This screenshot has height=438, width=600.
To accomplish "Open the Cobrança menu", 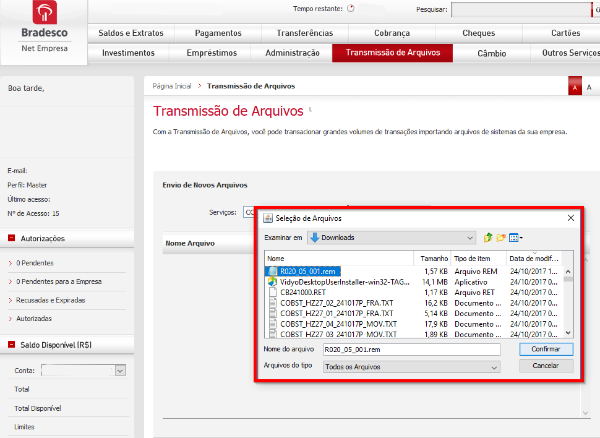I will point(392,33).
